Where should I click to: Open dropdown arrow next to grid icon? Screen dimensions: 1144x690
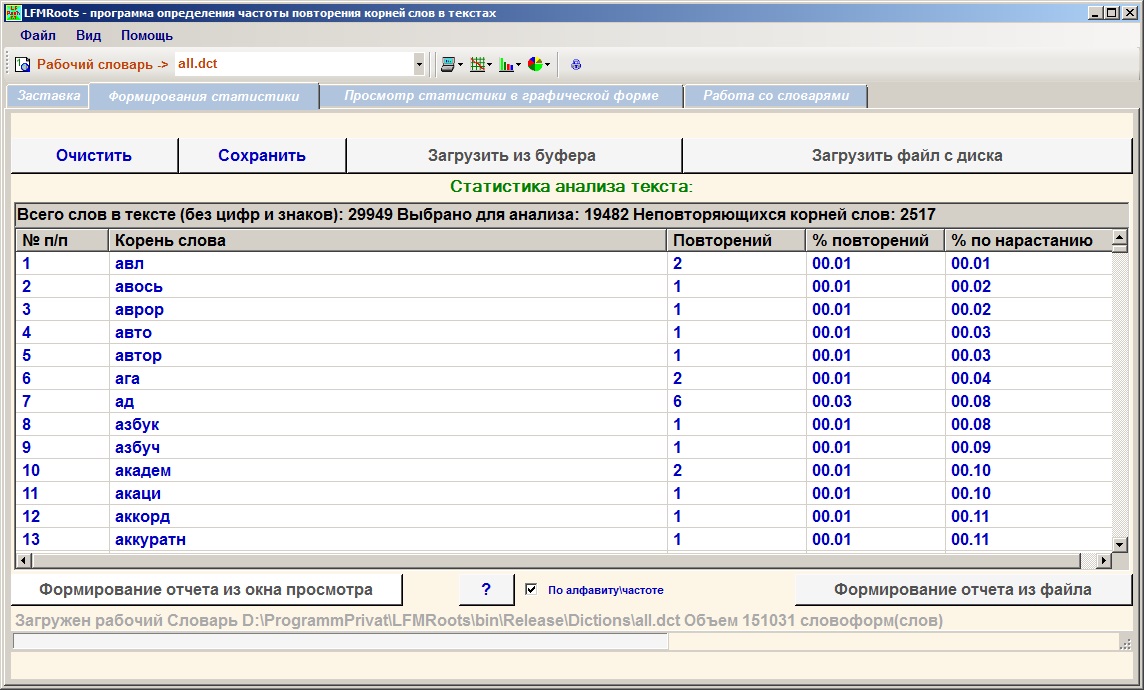(x=490, y=64)
